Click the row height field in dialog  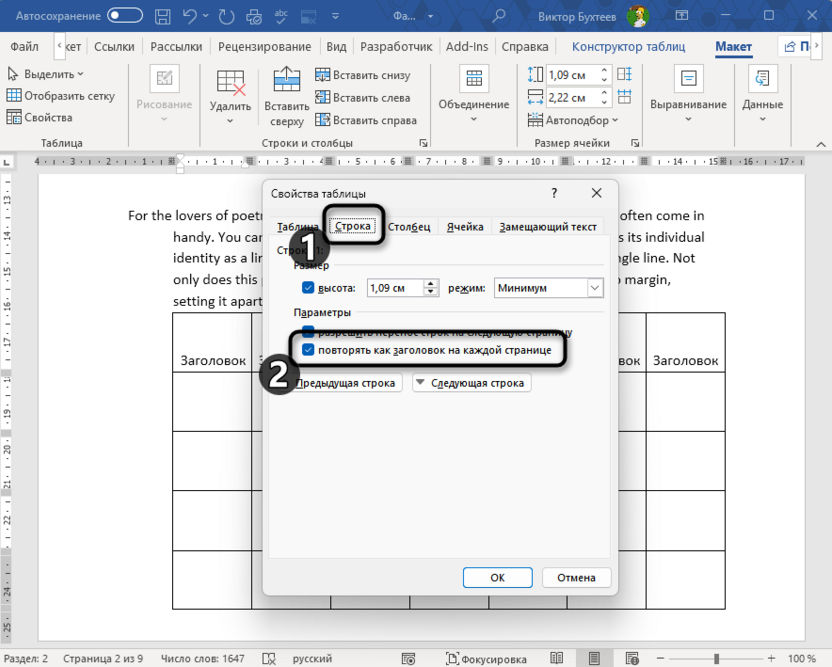(396, 288)
